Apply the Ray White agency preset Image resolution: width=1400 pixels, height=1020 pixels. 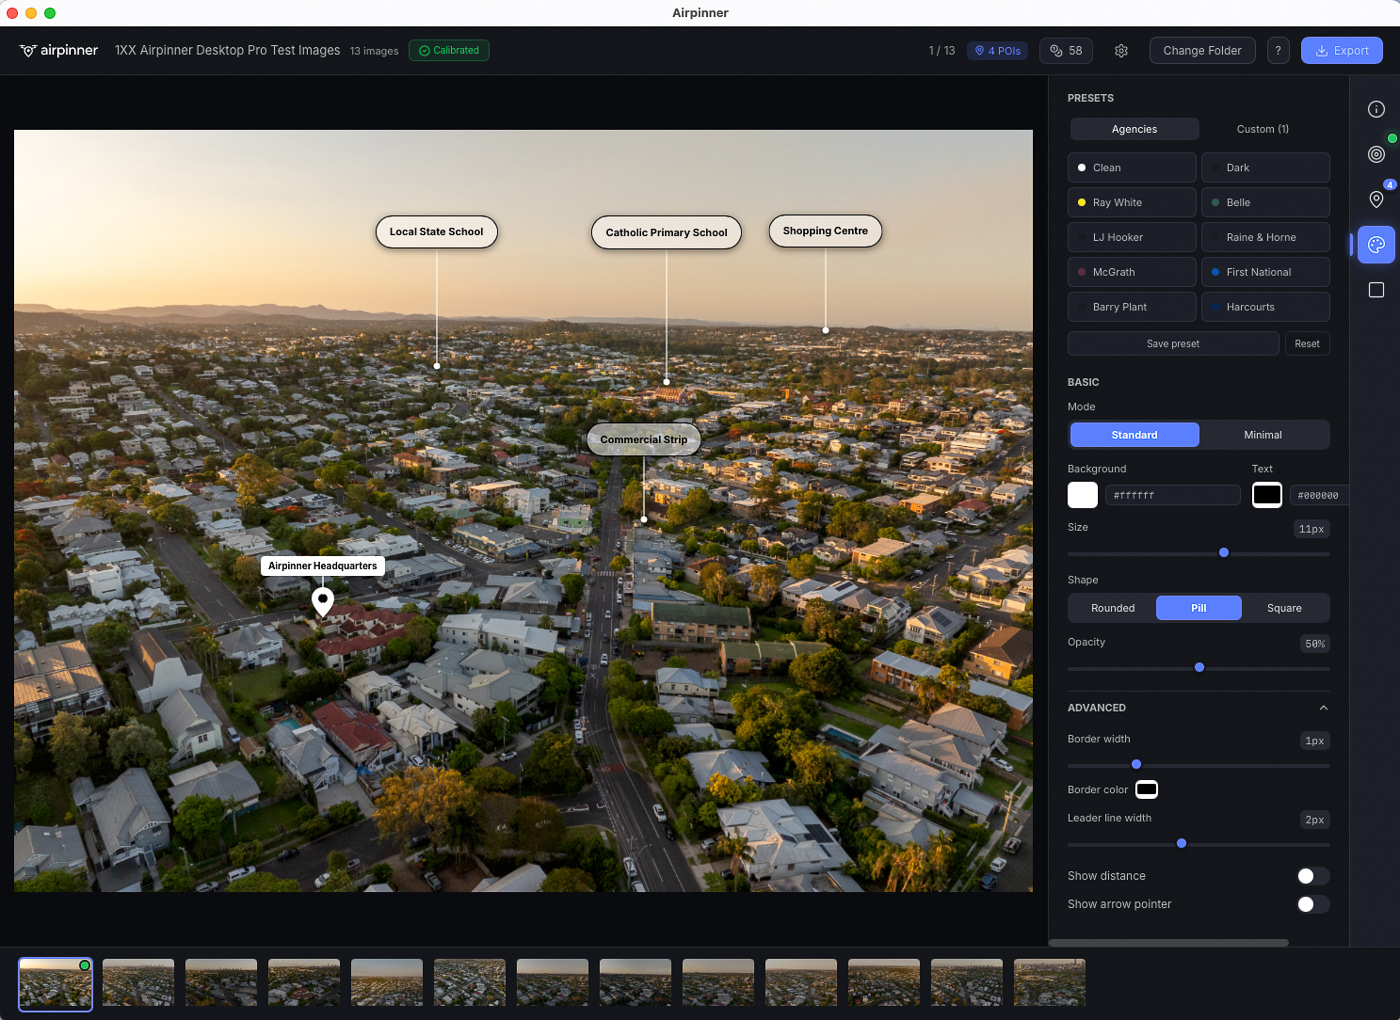[x=1132, y=202]
